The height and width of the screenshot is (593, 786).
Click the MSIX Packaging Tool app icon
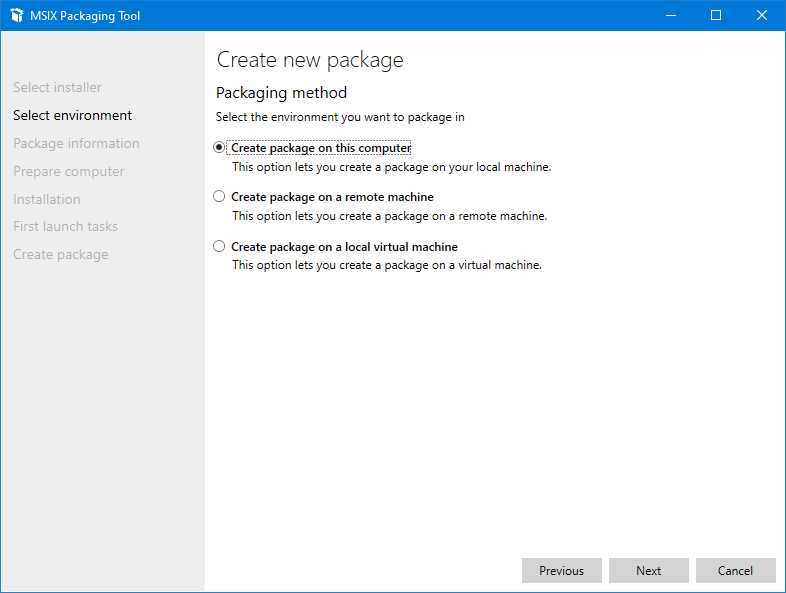coord(17,16)
